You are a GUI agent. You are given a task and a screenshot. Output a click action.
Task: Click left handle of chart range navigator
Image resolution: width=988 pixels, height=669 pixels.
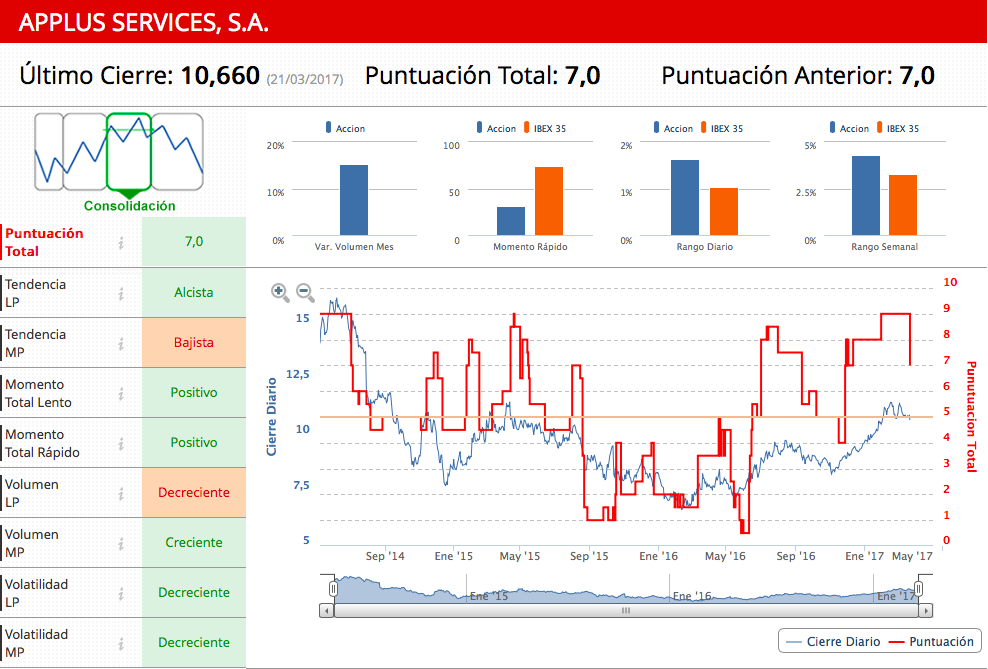tap(333, 589)
